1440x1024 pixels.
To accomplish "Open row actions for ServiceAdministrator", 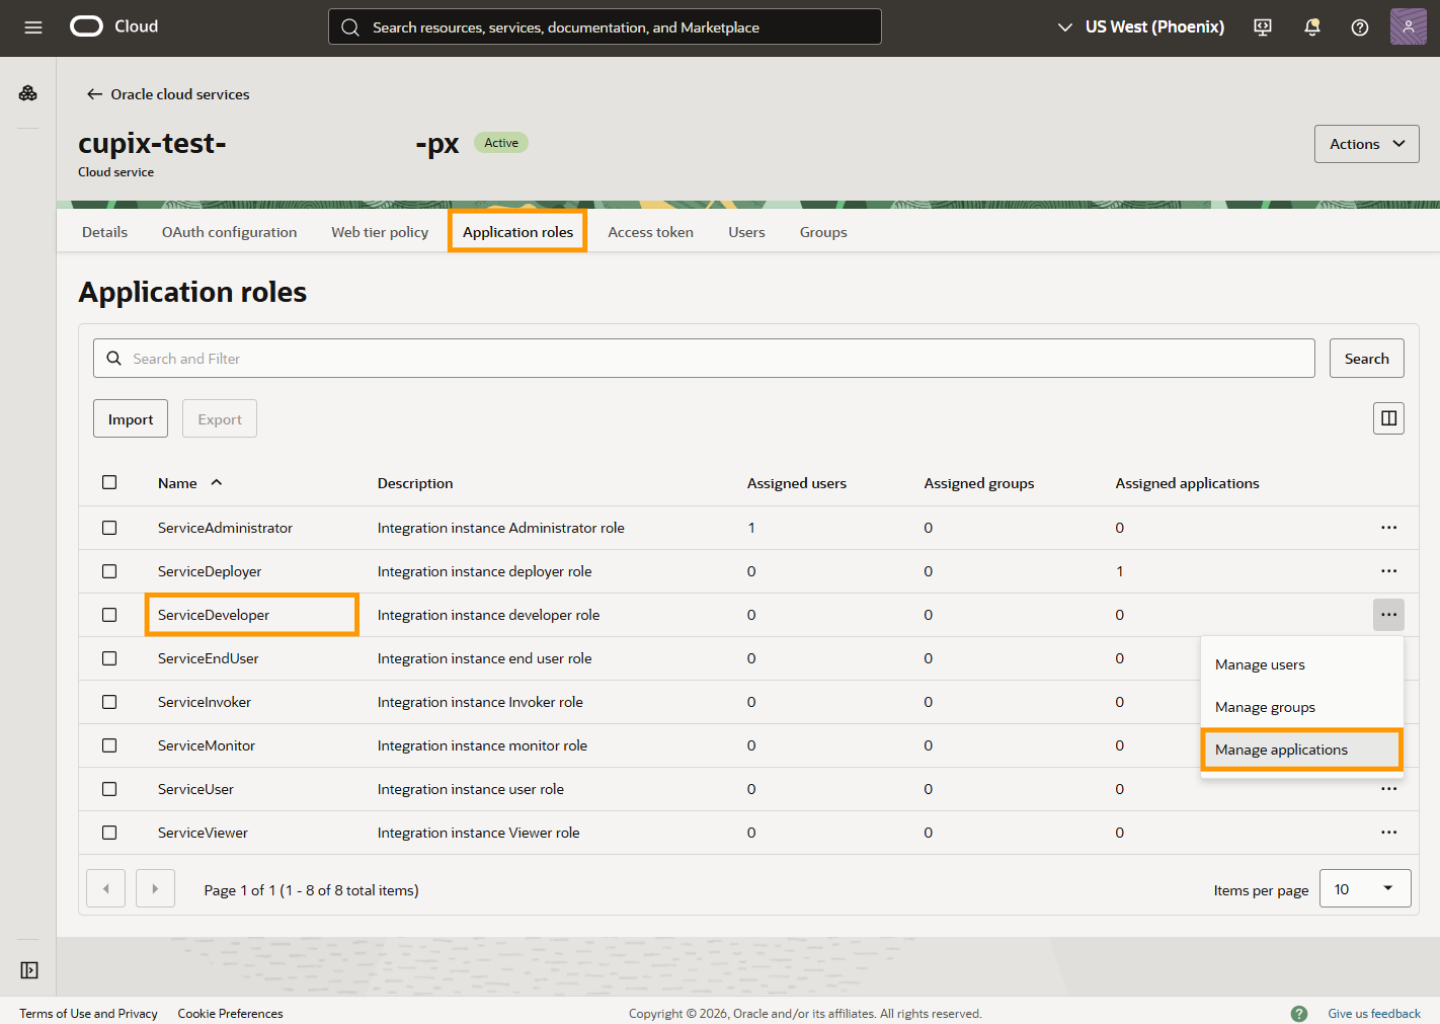I will click(x=1388, y=527).
